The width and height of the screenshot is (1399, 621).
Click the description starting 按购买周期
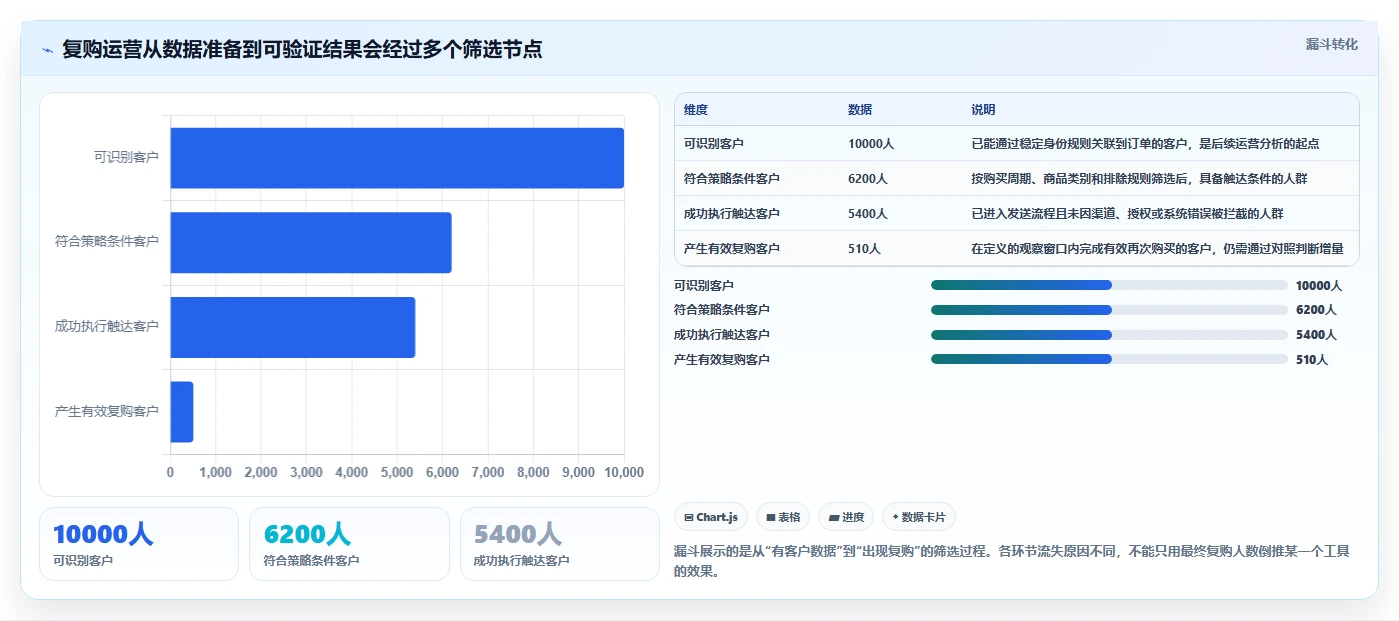click(1139, 179)
